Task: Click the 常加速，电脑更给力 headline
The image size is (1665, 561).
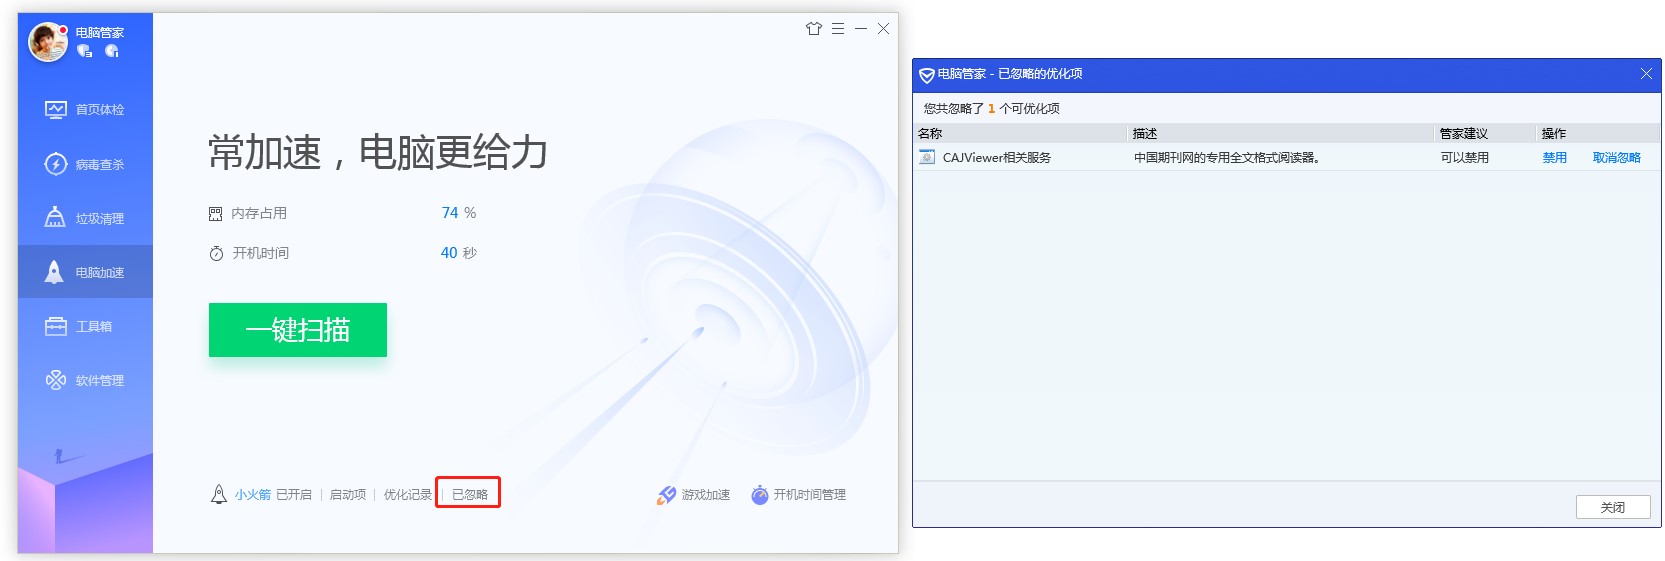Action: [379, 152]
